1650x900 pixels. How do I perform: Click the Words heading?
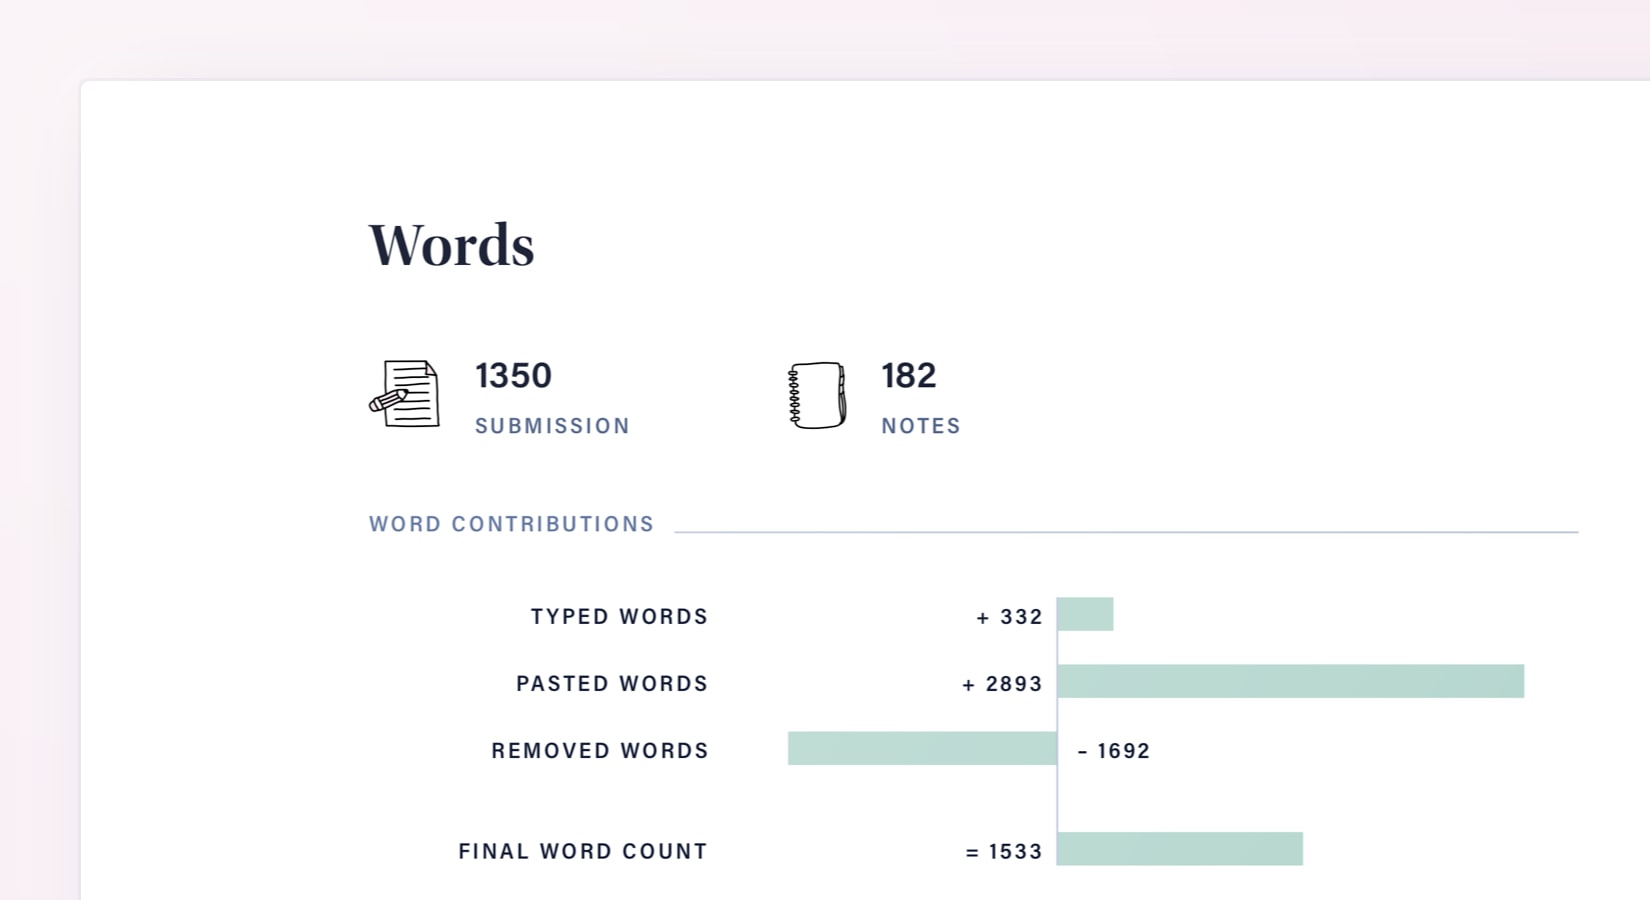pyautogui.click(x=451, y=245)
